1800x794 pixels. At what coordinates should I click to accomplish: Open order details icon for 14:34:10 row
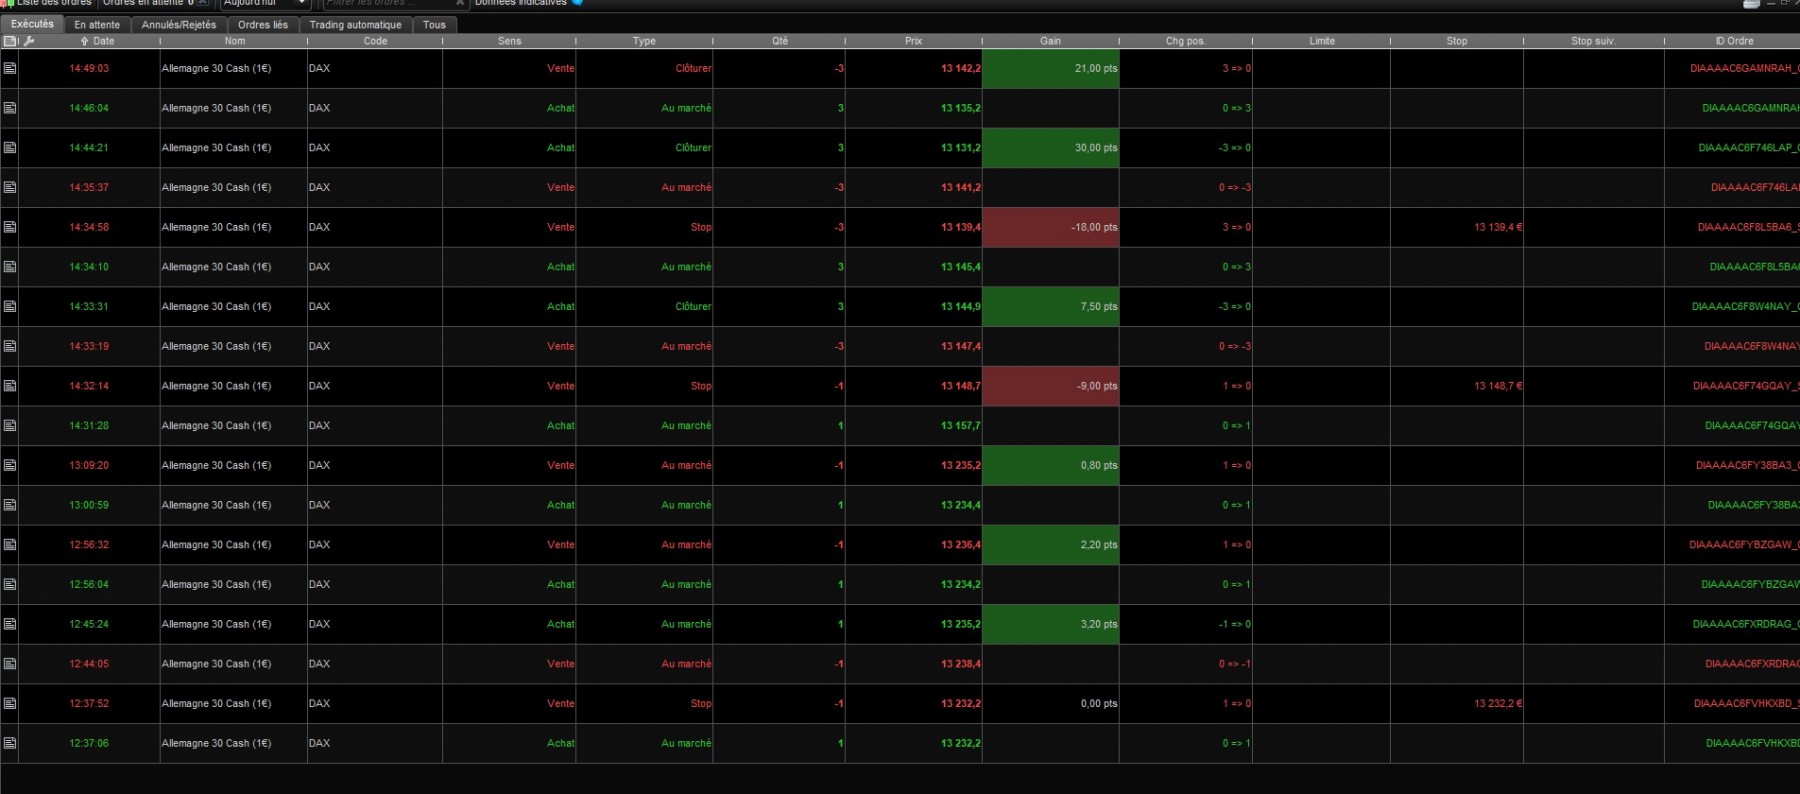(x=10, y=267)
